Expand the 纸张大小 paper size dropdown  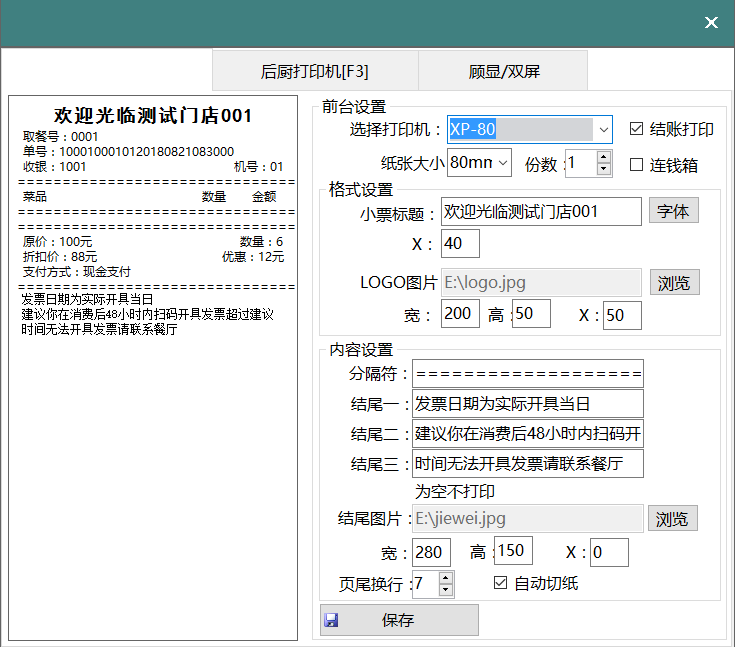[502, 162]
